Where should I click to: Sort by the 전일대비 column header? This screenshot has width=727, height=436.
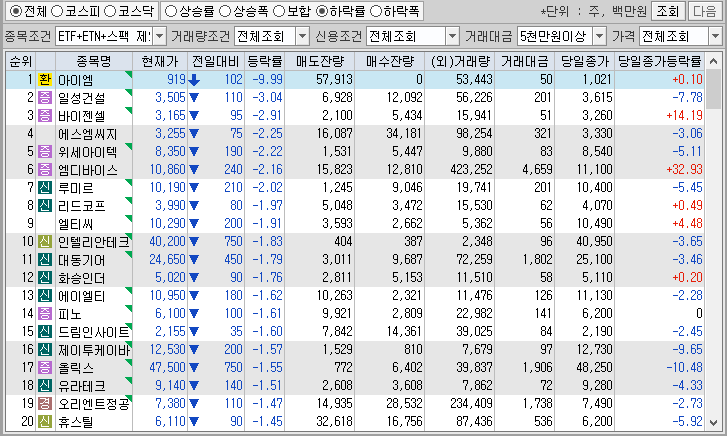point(216,61)
